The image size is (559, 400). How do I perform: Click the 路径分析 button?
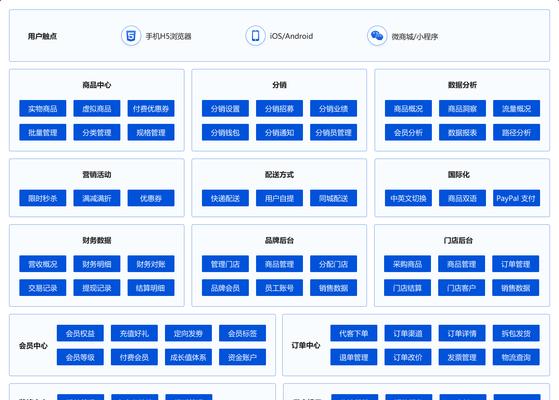coord(516,132)
